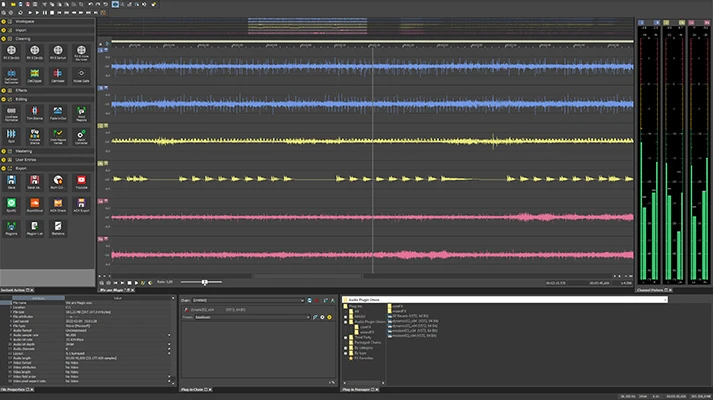Expand the Effects section
The width and height of the screenshot is (713, 400).
21,90
